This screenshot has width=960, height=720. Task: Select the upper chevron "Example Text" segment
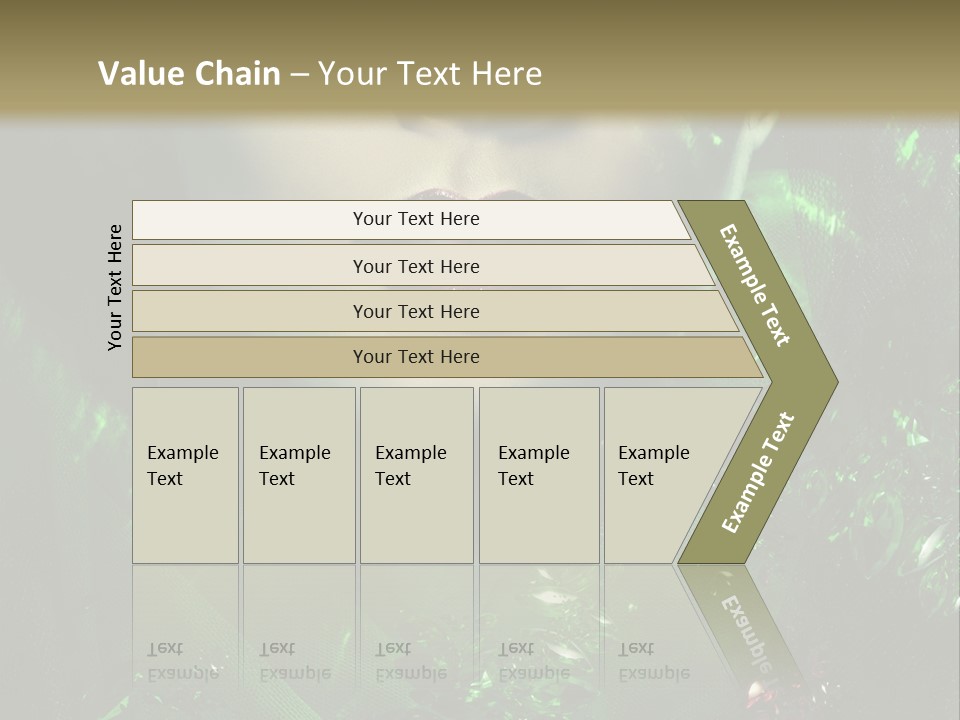point(755,285)
